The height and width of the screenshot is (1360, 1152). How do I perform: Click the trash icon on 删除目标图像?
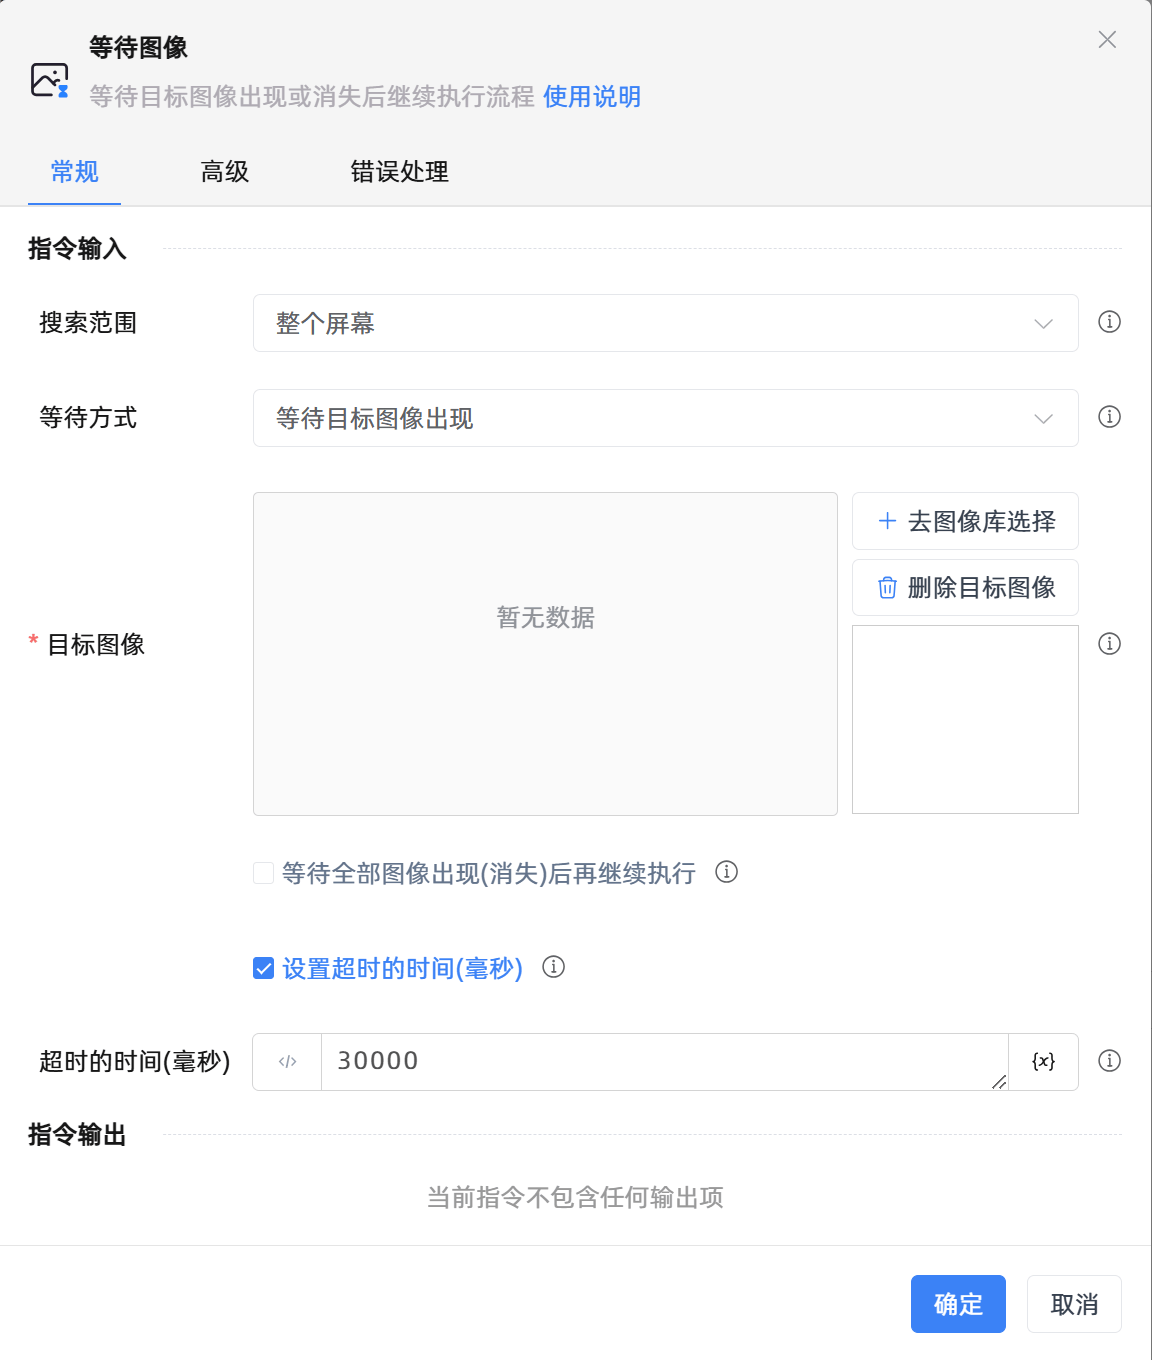(x=886, y=587)
